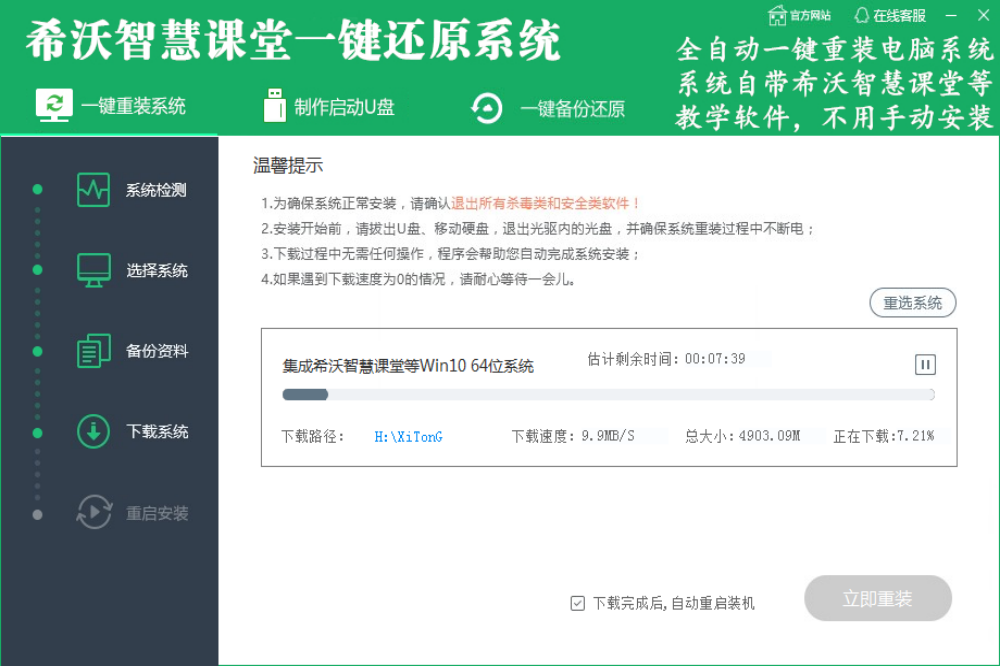1000x666 pixels.
Task: Click the 立即重装 button
Action: click(x=878, y=598)
